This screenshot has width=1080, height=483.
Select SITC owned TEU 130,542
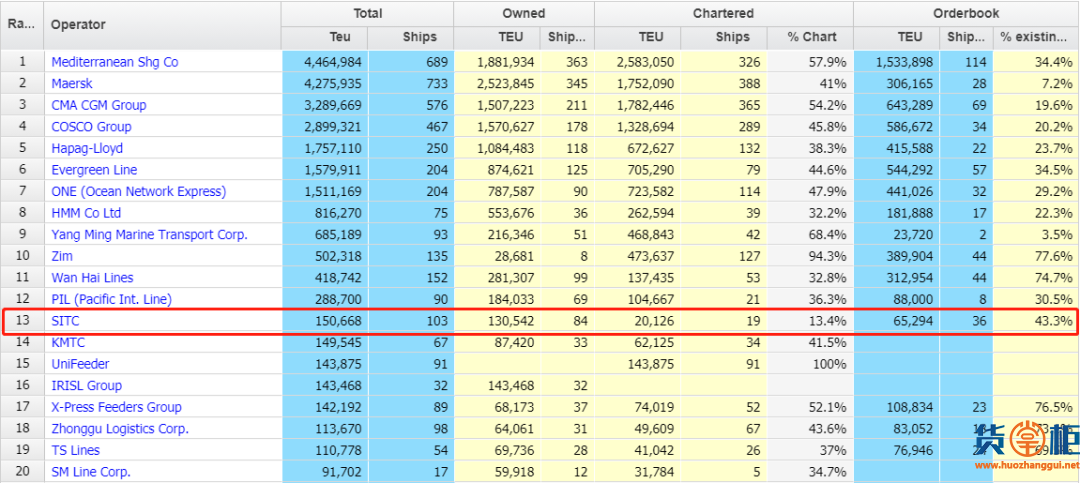[497, 321]
